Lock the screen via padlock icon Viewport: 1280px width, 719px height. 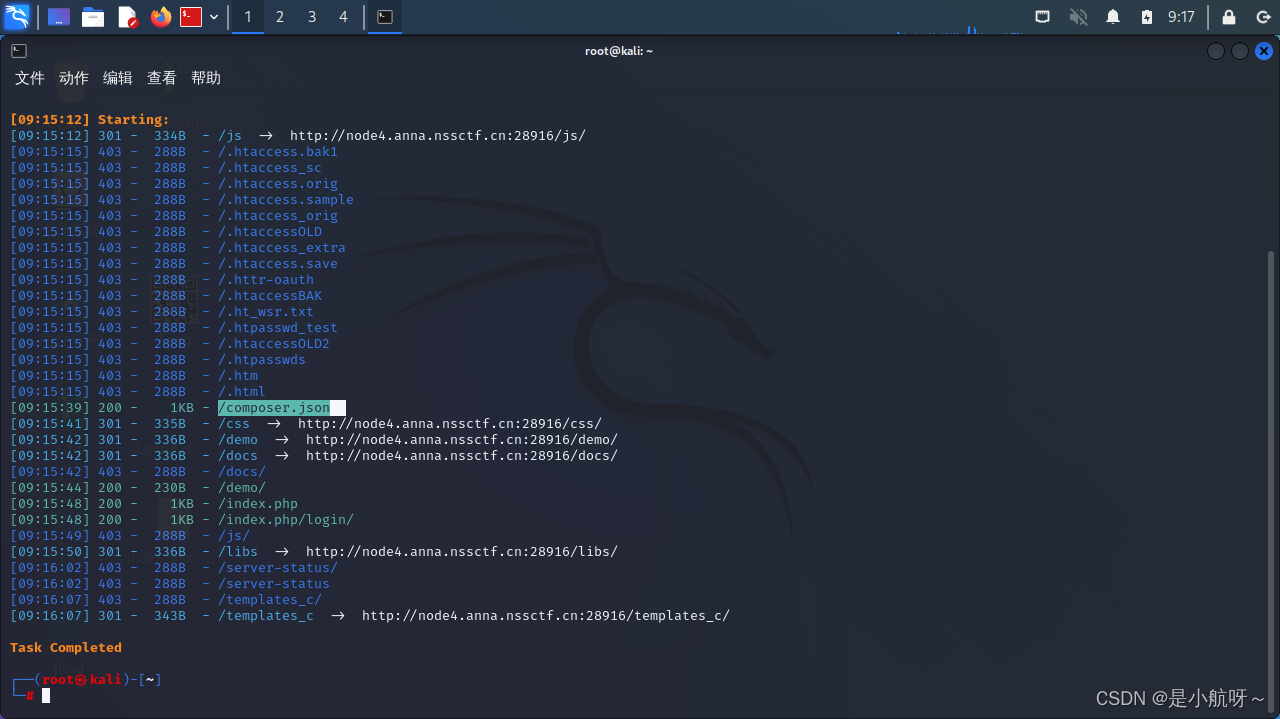1228,17
